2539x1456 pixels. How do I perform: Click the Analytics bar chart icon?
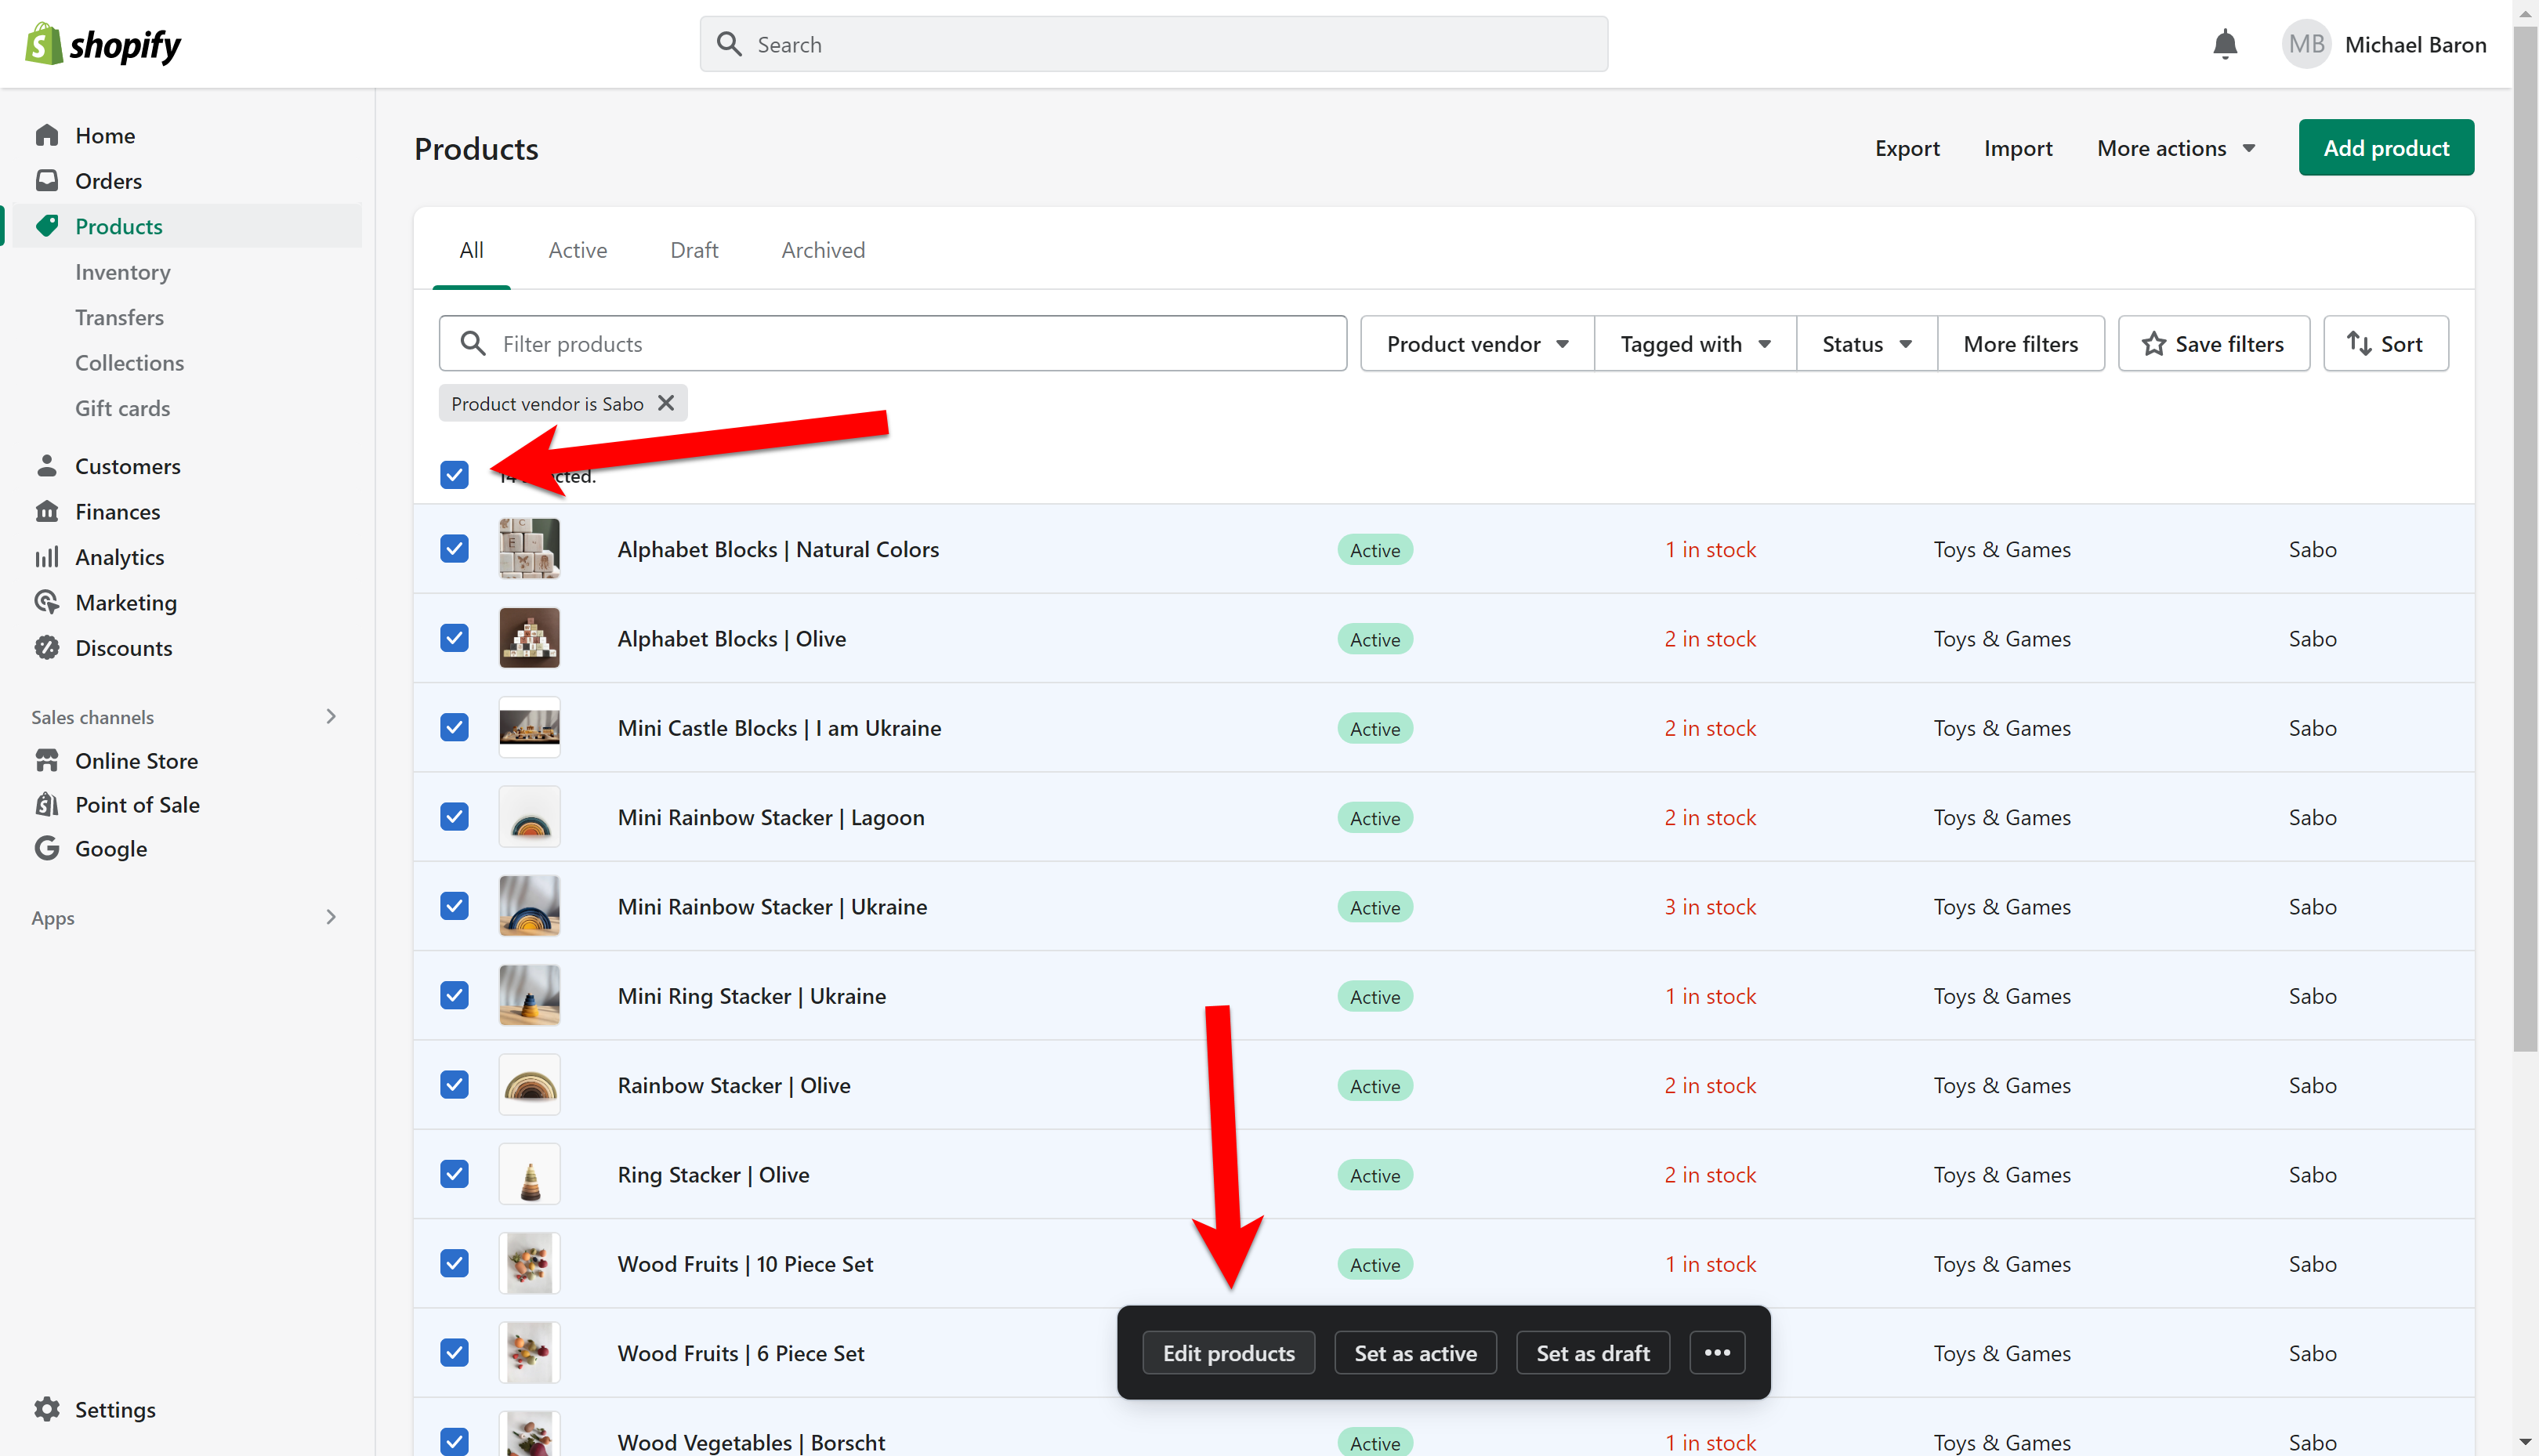(46, 557)
